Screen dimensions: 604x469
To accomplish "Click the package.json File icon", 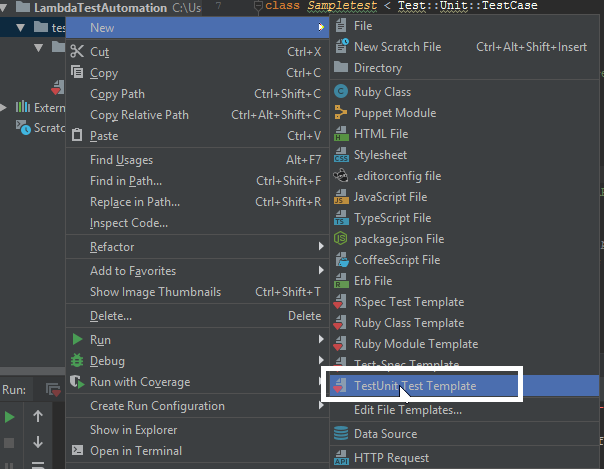I will pyautogui.click(x=341, y=239).
